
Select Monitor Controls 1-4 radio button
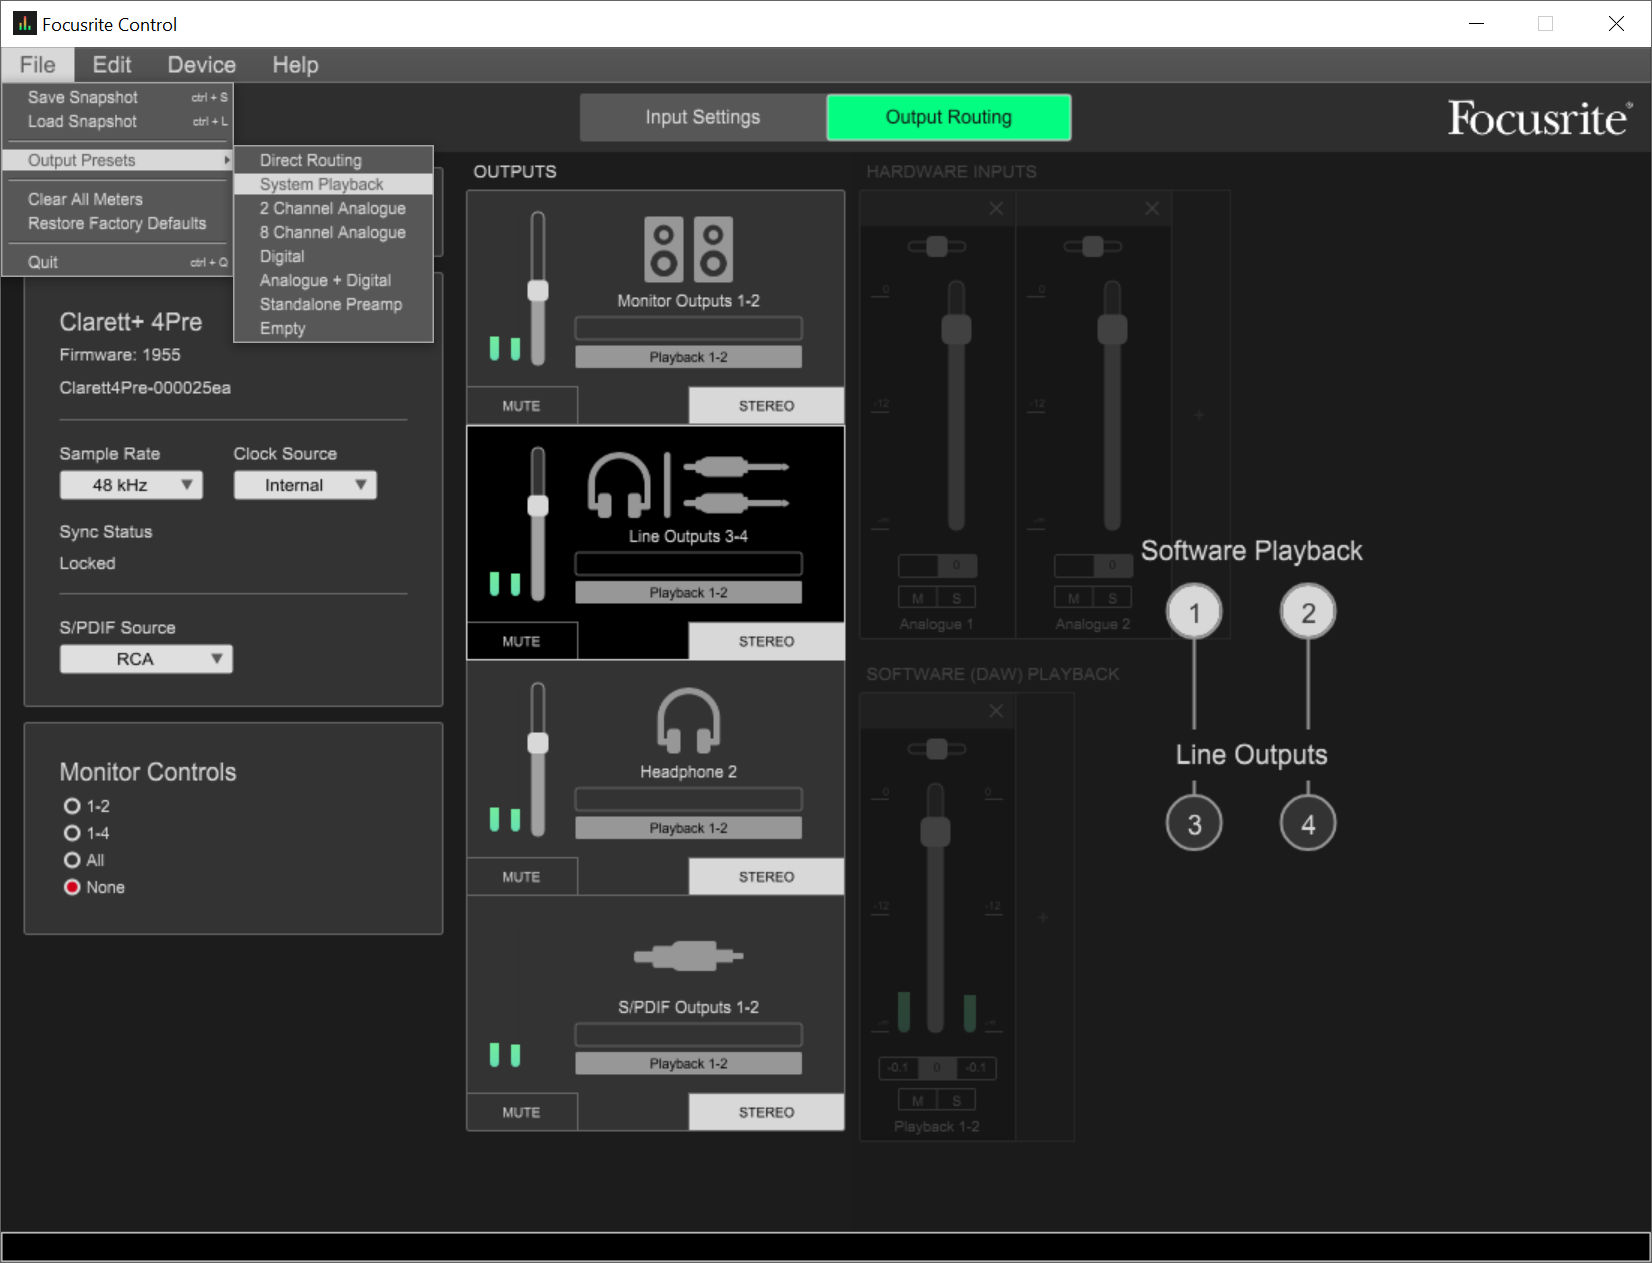pyautogui.click(x=72, y=833)
